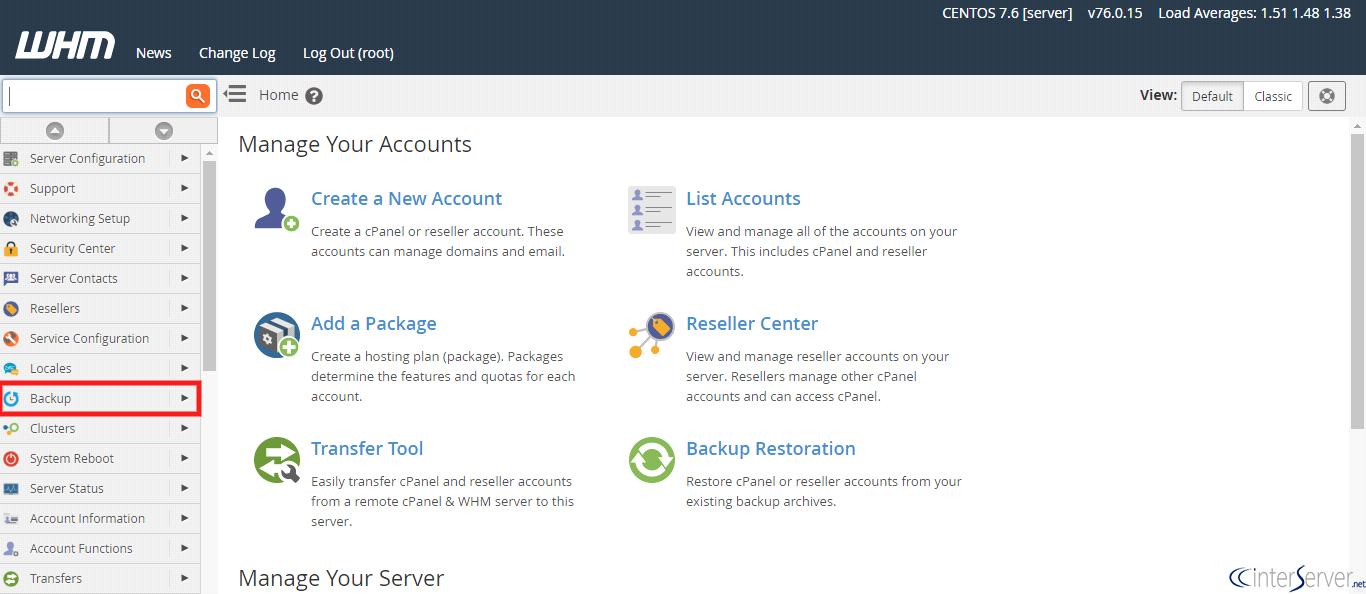Viewport: 1366px width, 594px height.
Task: Open the List Accounts link
Action: [x=743, y=199]
